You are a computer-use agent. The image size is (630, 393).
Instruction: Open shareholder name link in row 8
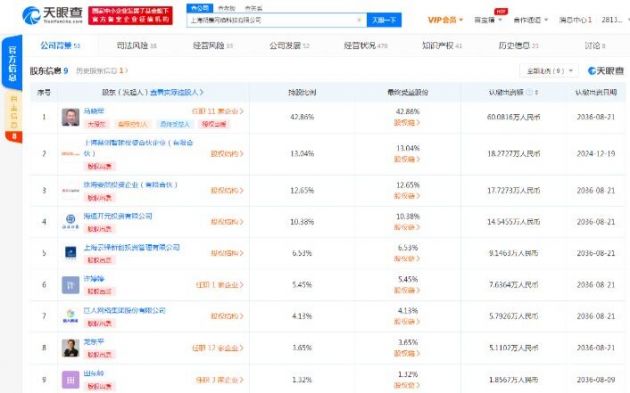(x=94, y=342)
